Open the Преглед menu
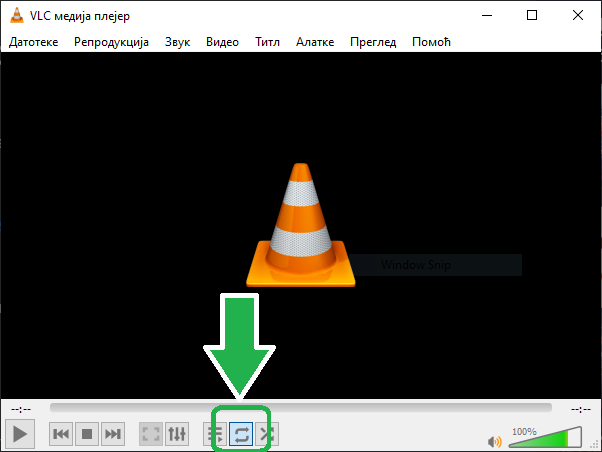Image resolution: width=602 pixels, height=452 pixels. [373, 42]
